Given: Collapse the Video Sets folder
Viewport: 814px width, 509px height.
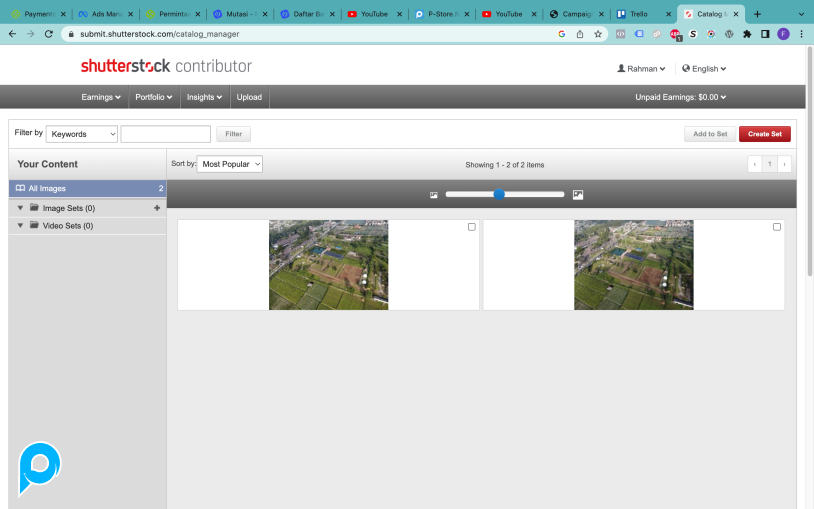Looking at the screenshot, I should click(20, 226).
